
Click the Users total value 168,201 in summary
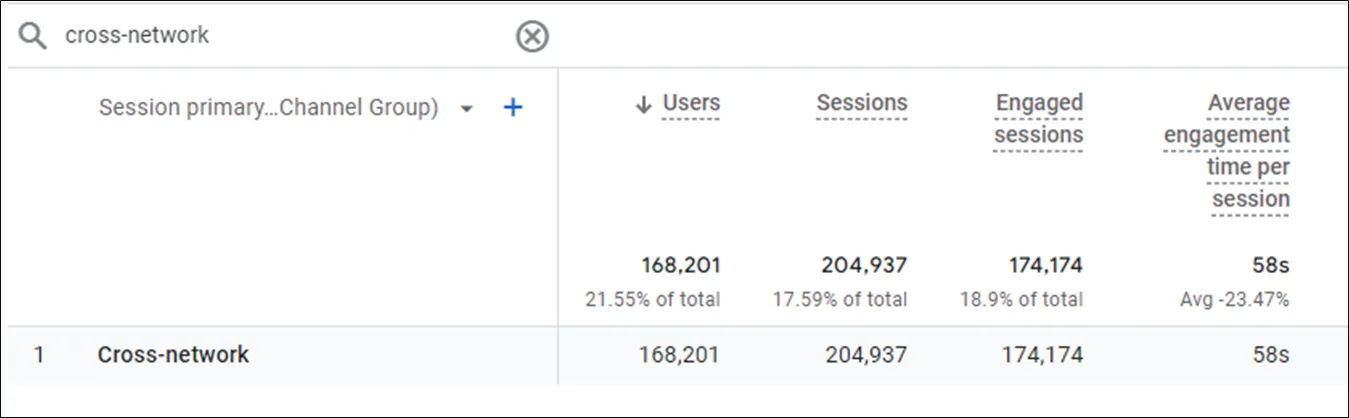coord(680,265)
